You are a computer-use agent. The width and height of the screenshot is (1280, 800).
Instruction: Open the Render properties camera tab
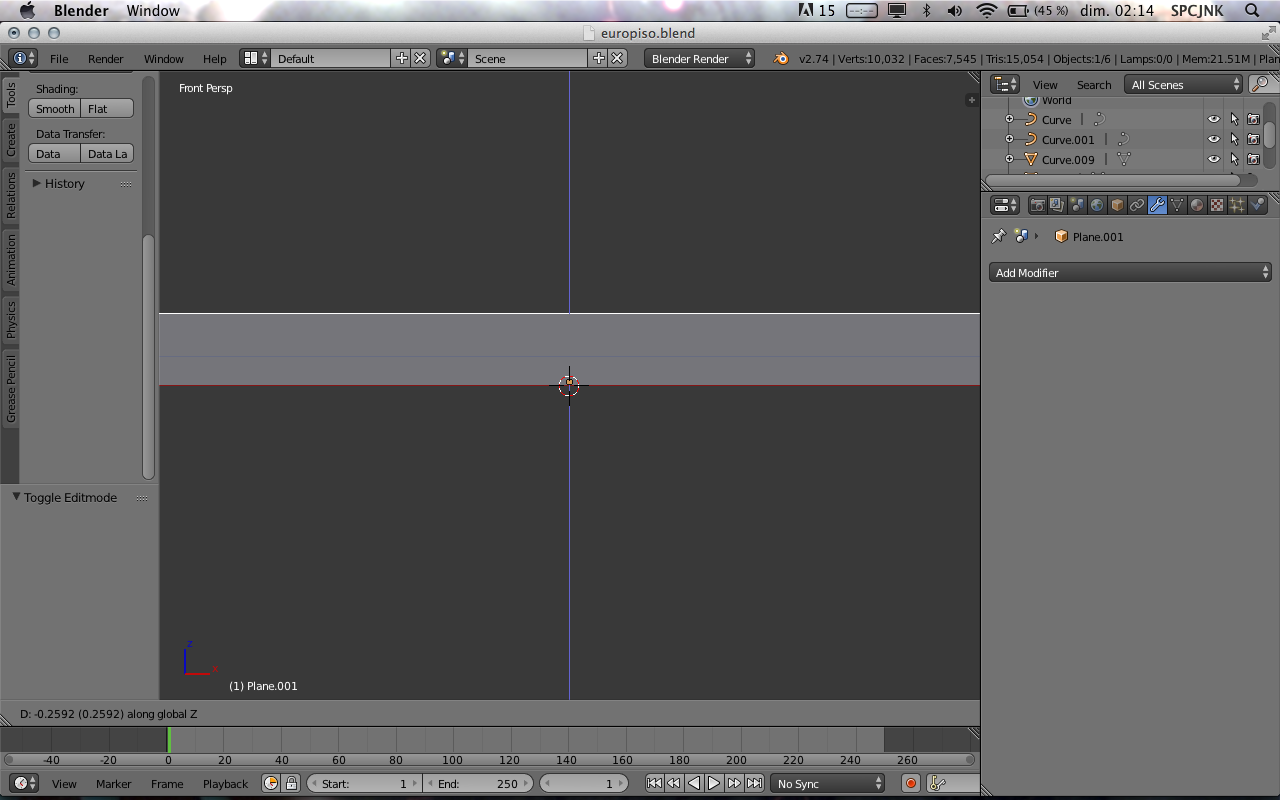1037,205
